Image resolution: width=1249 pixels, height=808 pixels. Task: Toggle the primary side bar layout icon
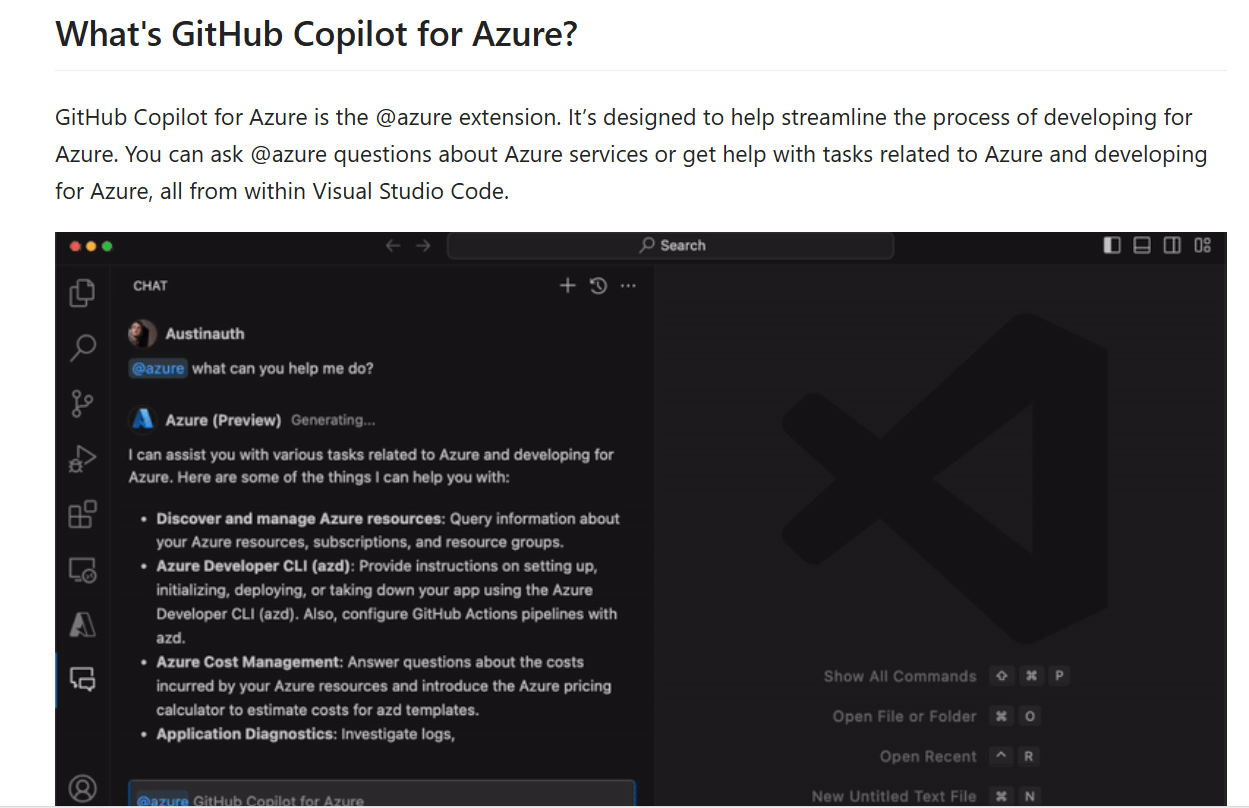click(x=1112, y=246)
